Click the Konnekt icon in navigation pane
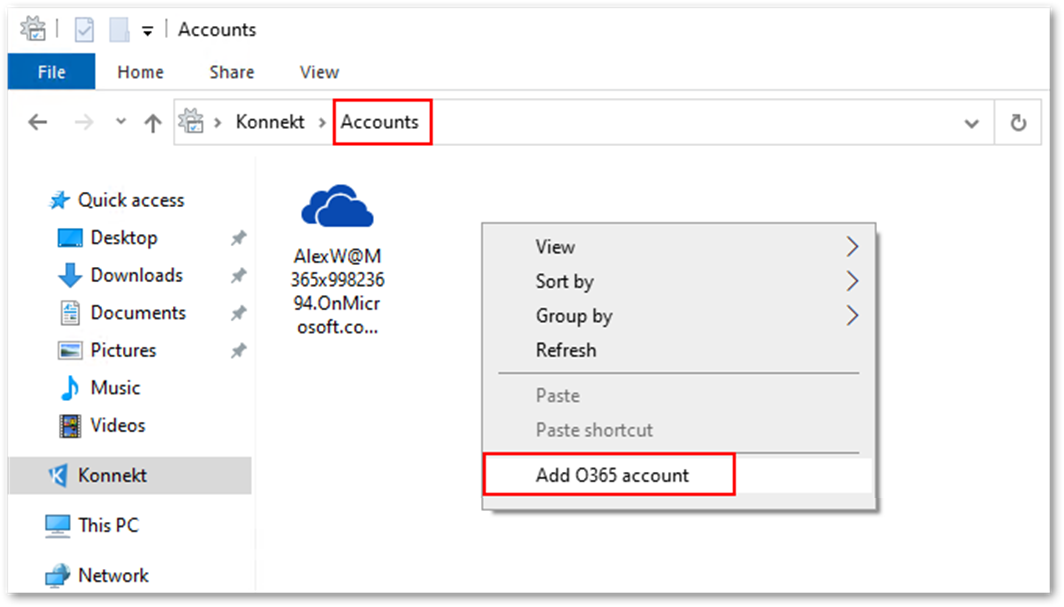Image resolution: width=1064 pixels, height=607 pixels. point(58,475)
